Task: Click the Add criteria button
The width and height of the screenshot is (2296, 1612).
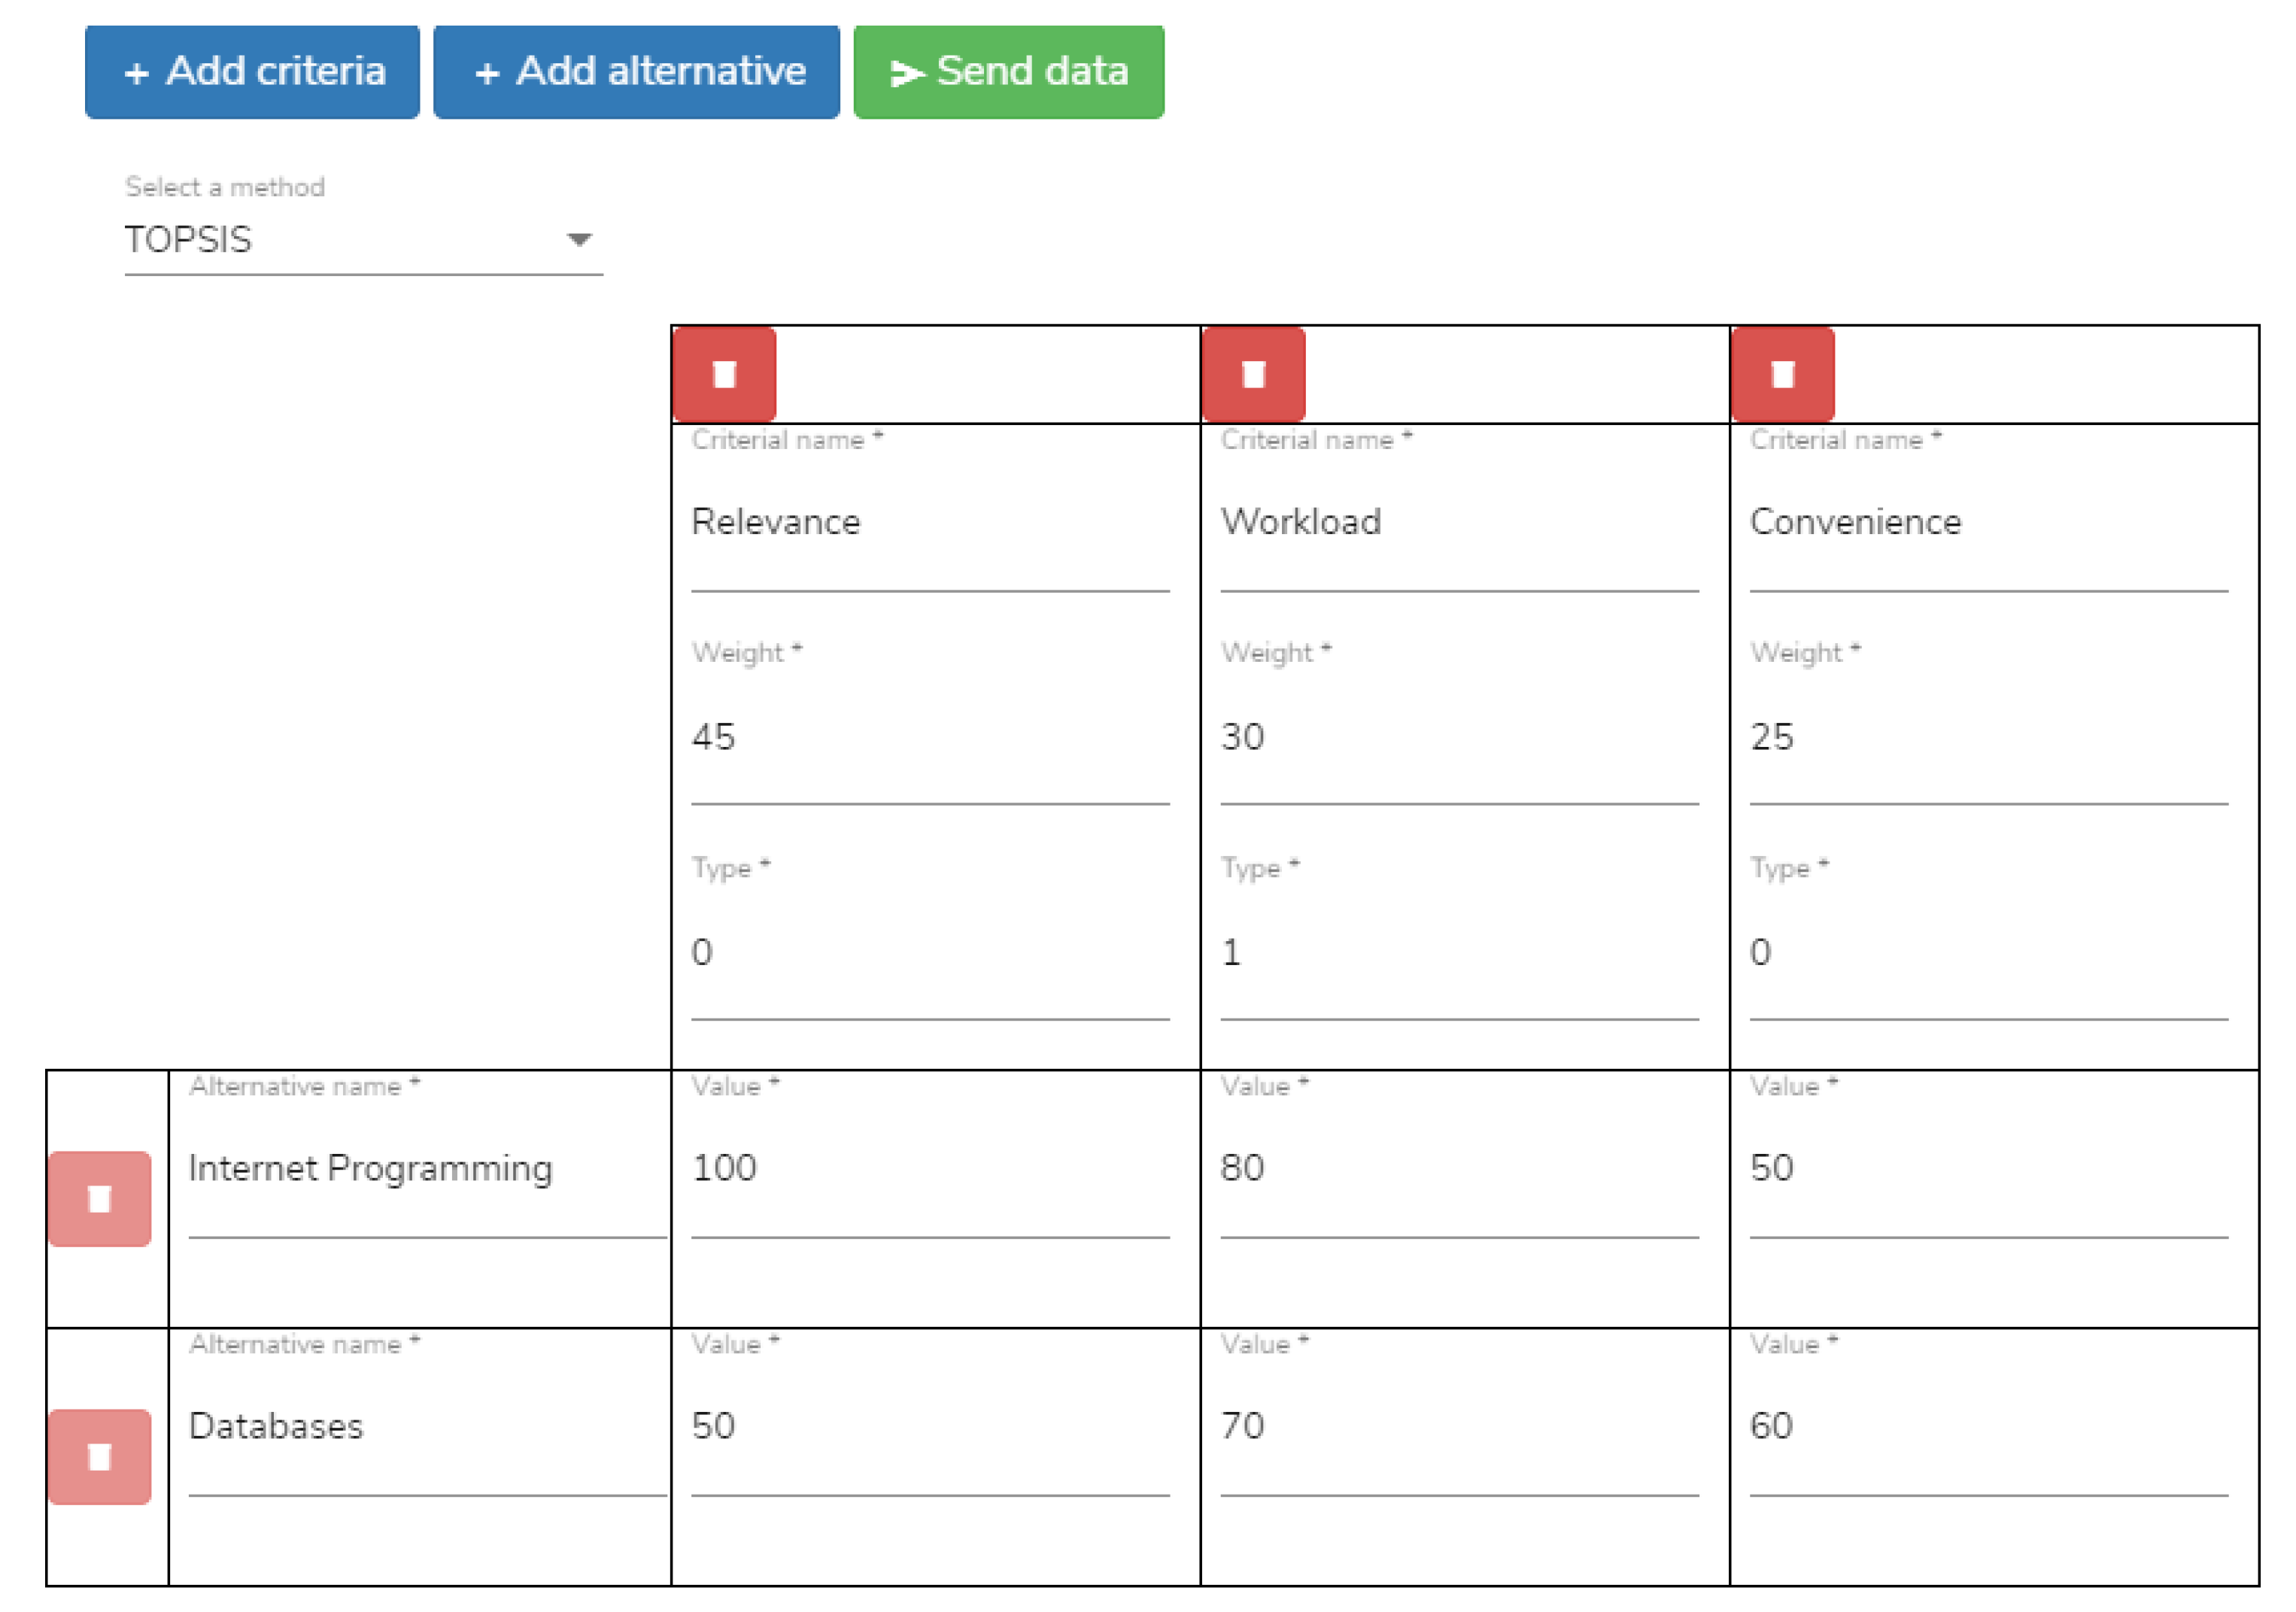Action: [252, 72]
